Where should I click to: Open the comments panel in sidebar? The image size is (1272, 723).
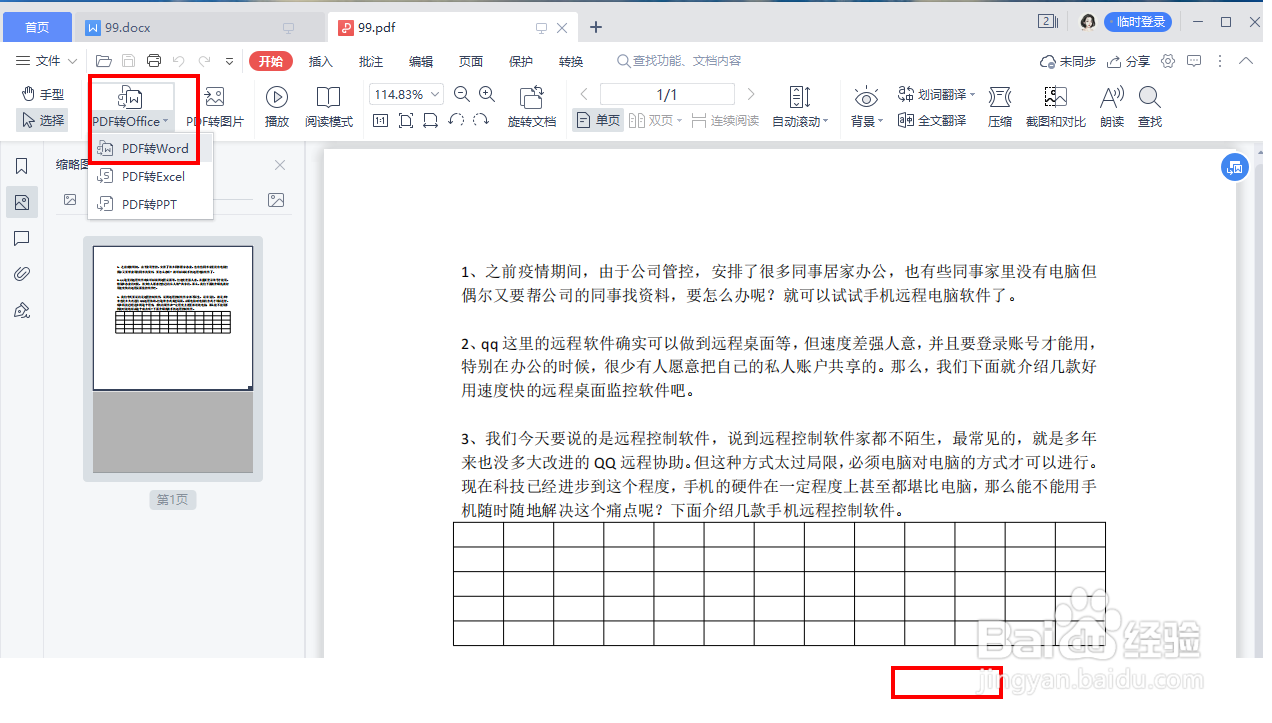[x=21, y=238]
